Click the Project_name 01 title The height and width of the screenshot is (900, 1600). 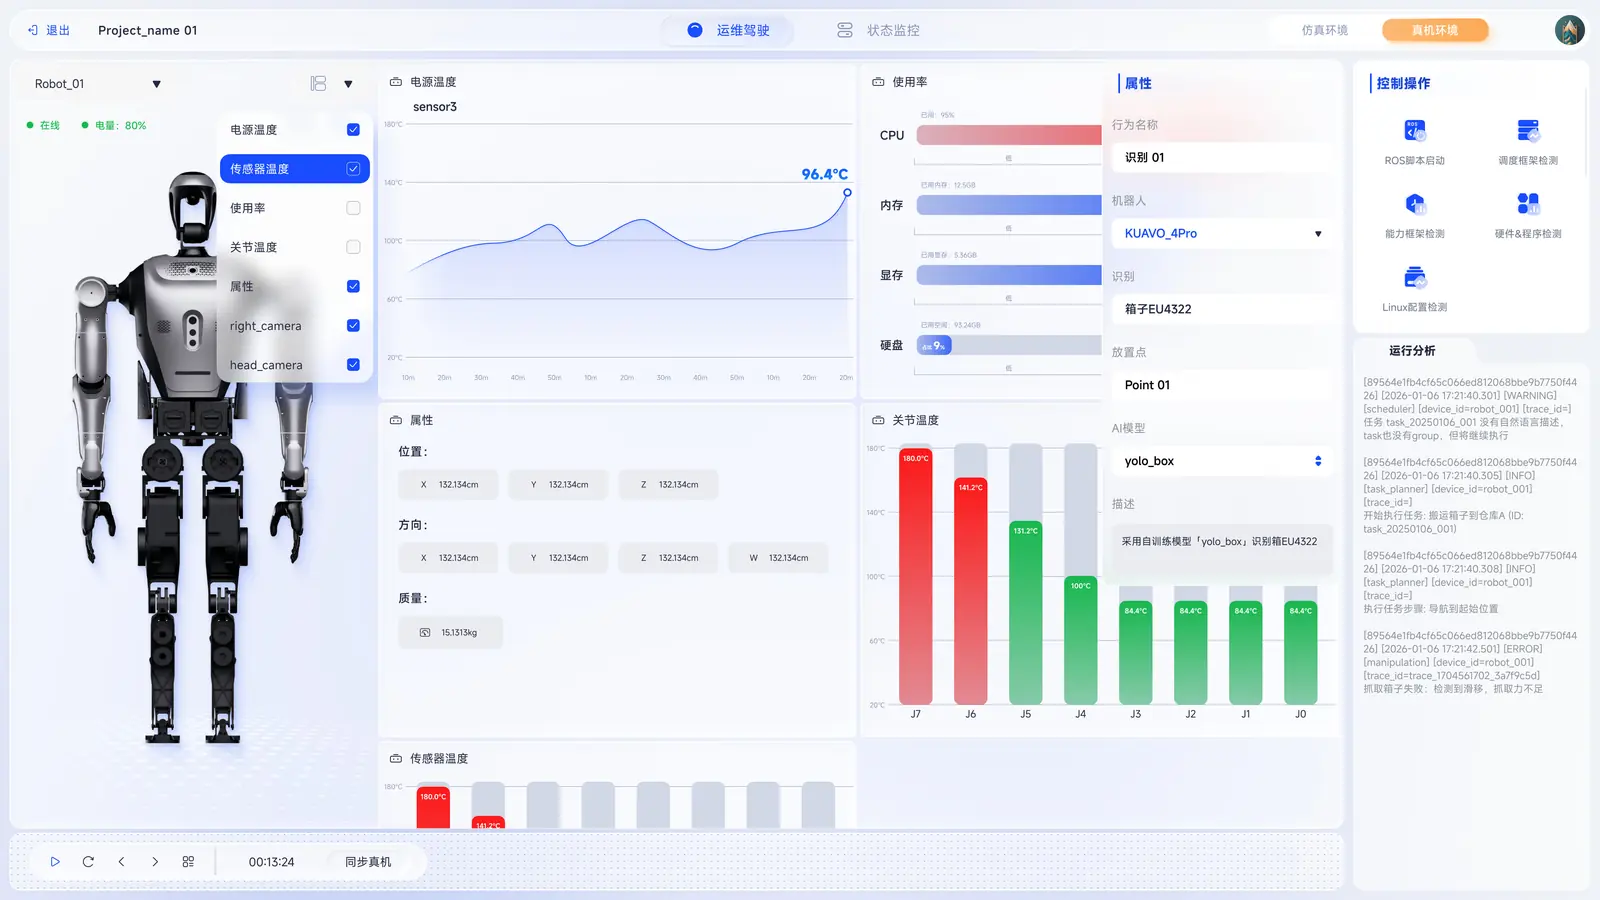pyautogui.click(x=148, y=30)
